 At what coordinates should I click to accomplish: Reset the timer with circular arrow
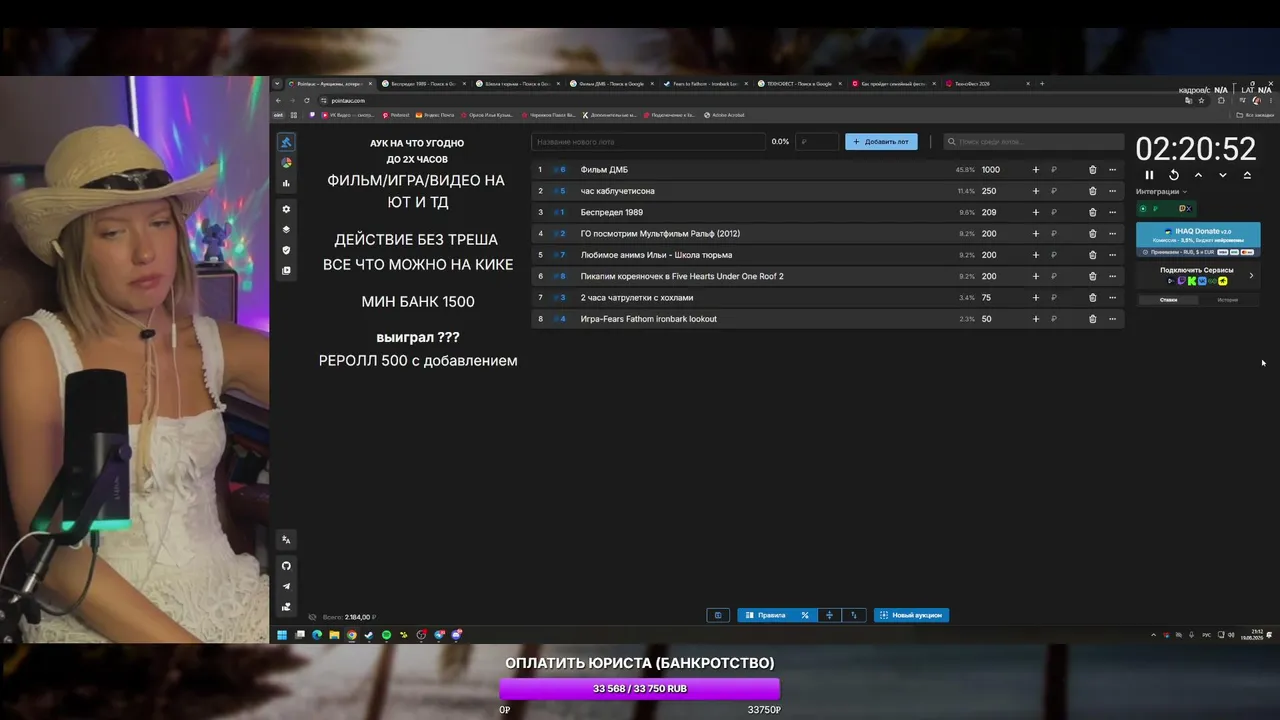point(1174,175)
